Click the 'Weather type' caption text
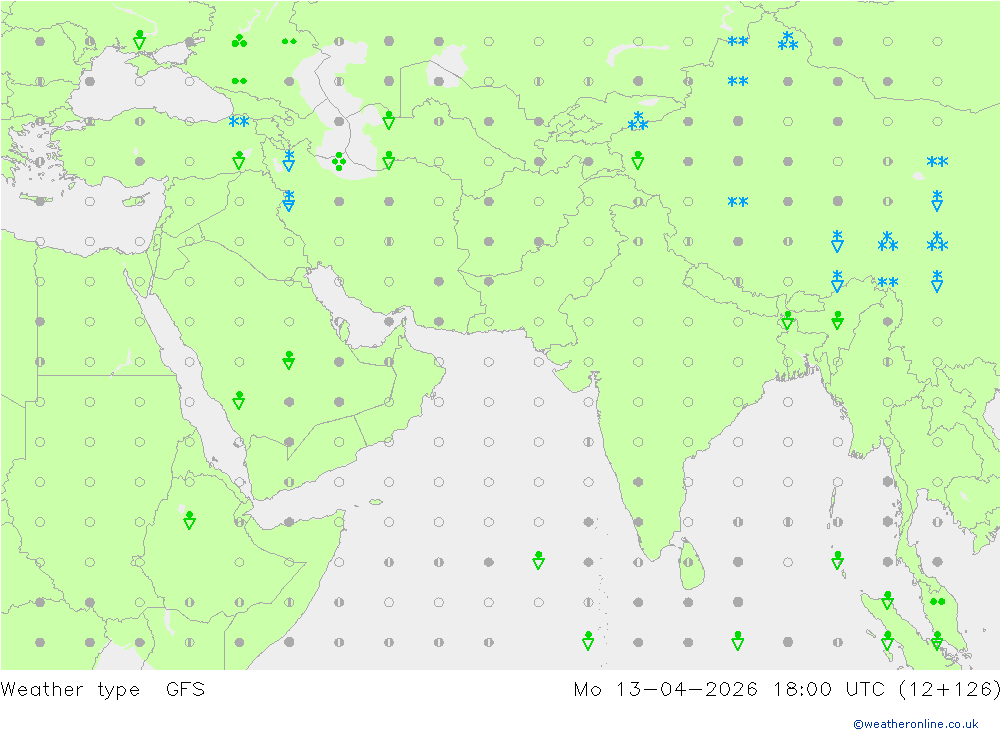 click(x=70, y=690)
